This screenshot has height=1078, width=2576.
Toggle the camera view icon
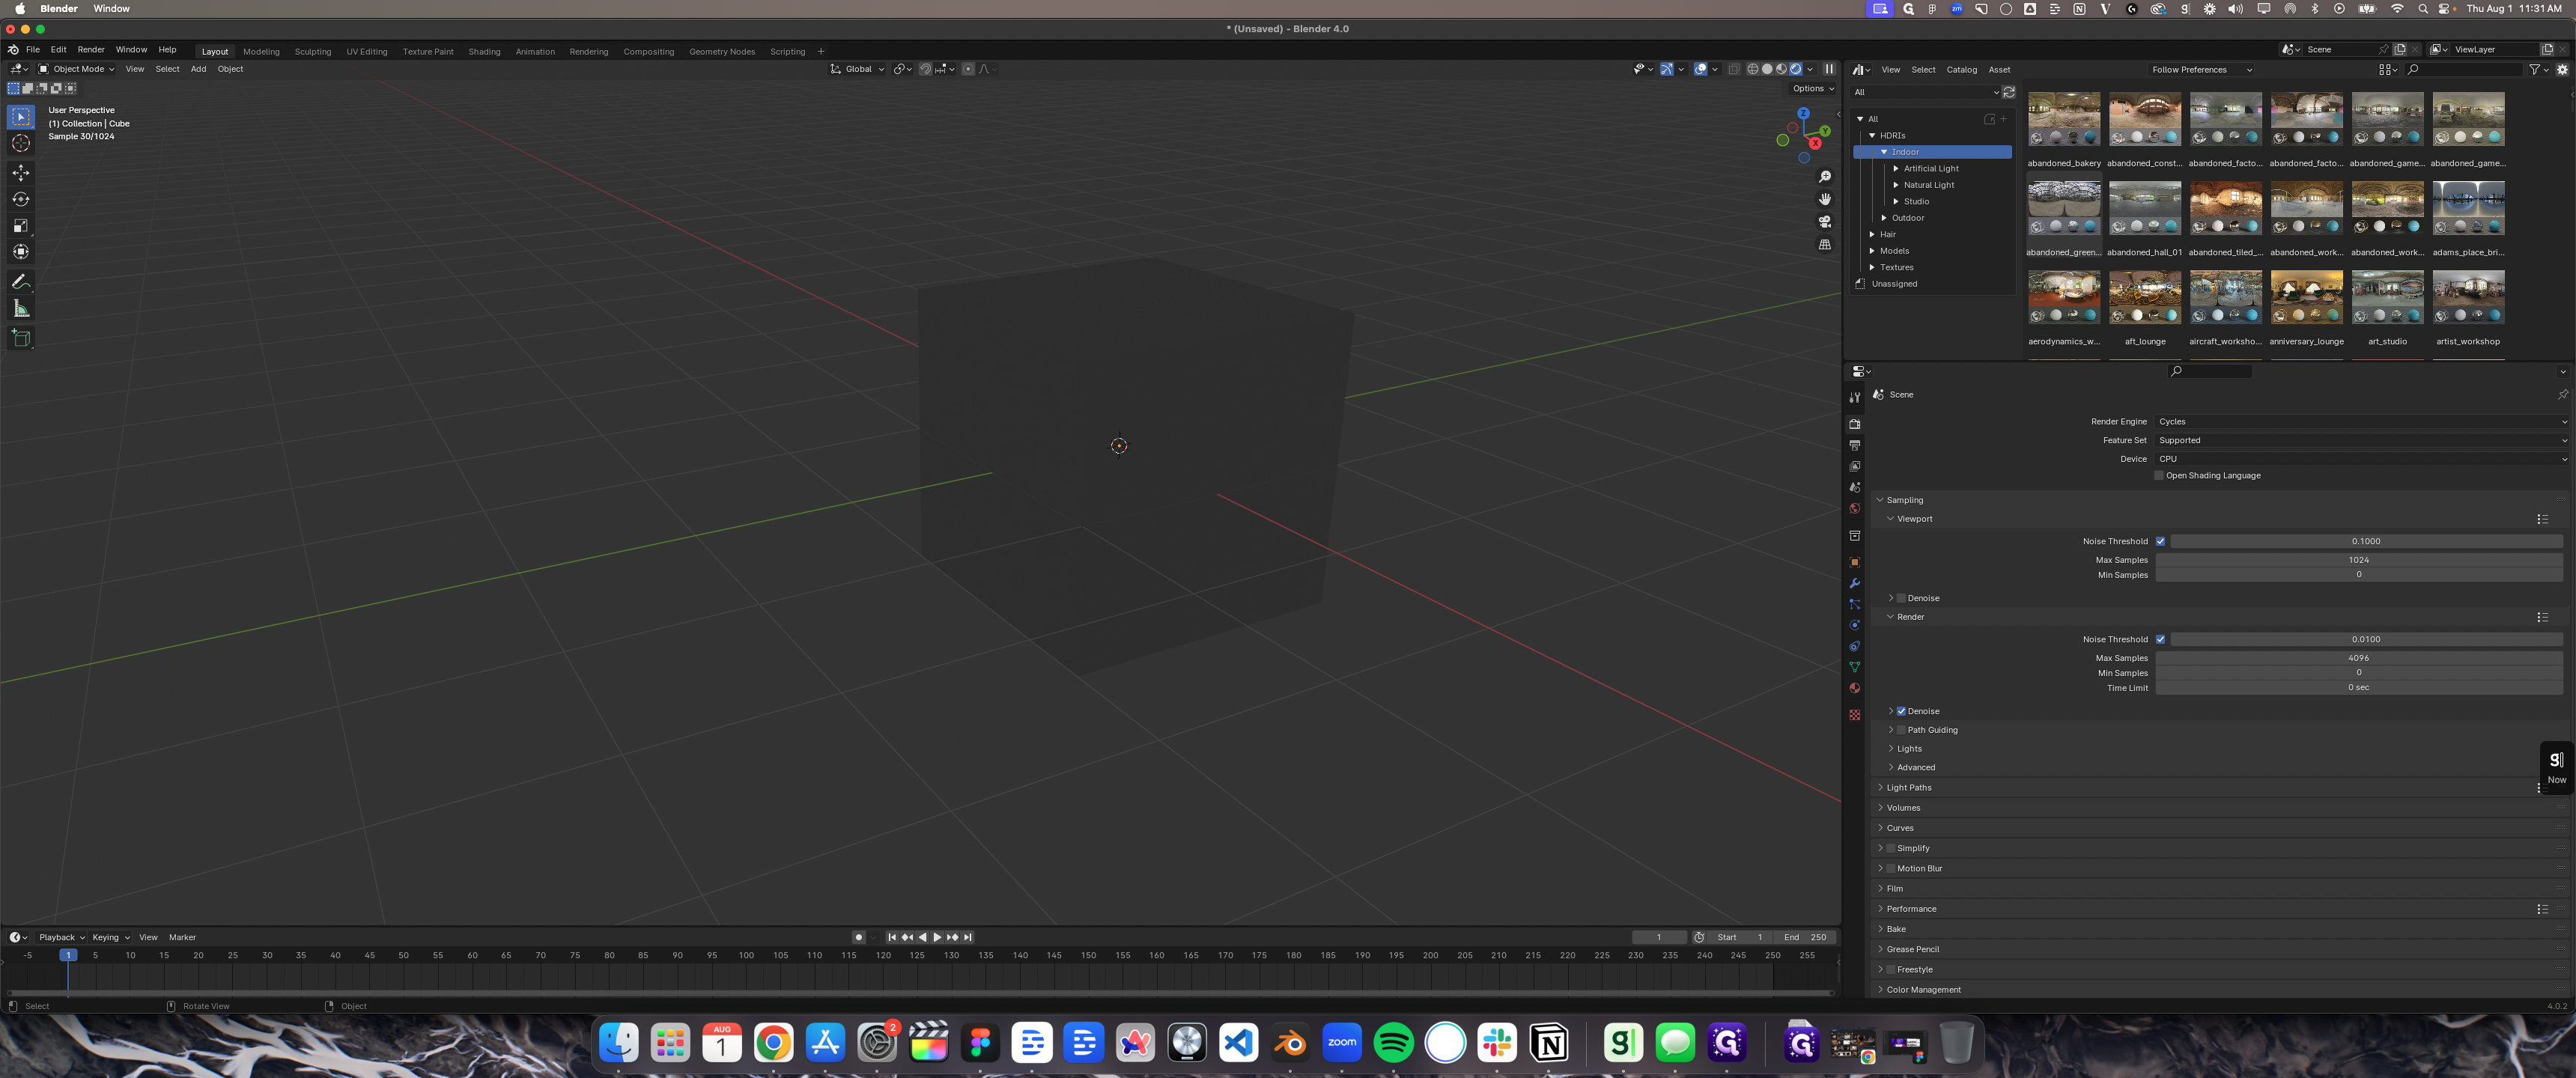(1825, 222)
